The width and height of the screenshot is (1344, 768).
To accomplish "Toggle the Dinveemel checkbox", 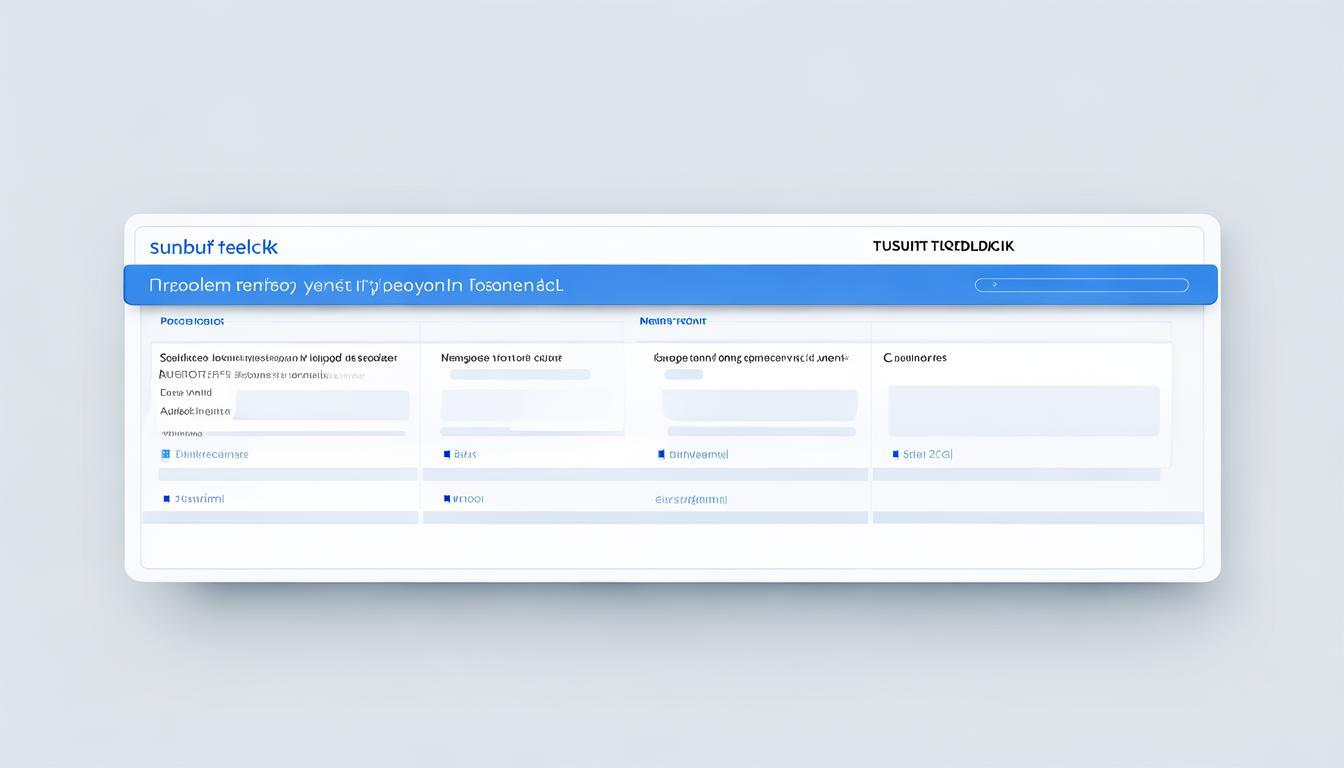I will (x=661, y=454).
